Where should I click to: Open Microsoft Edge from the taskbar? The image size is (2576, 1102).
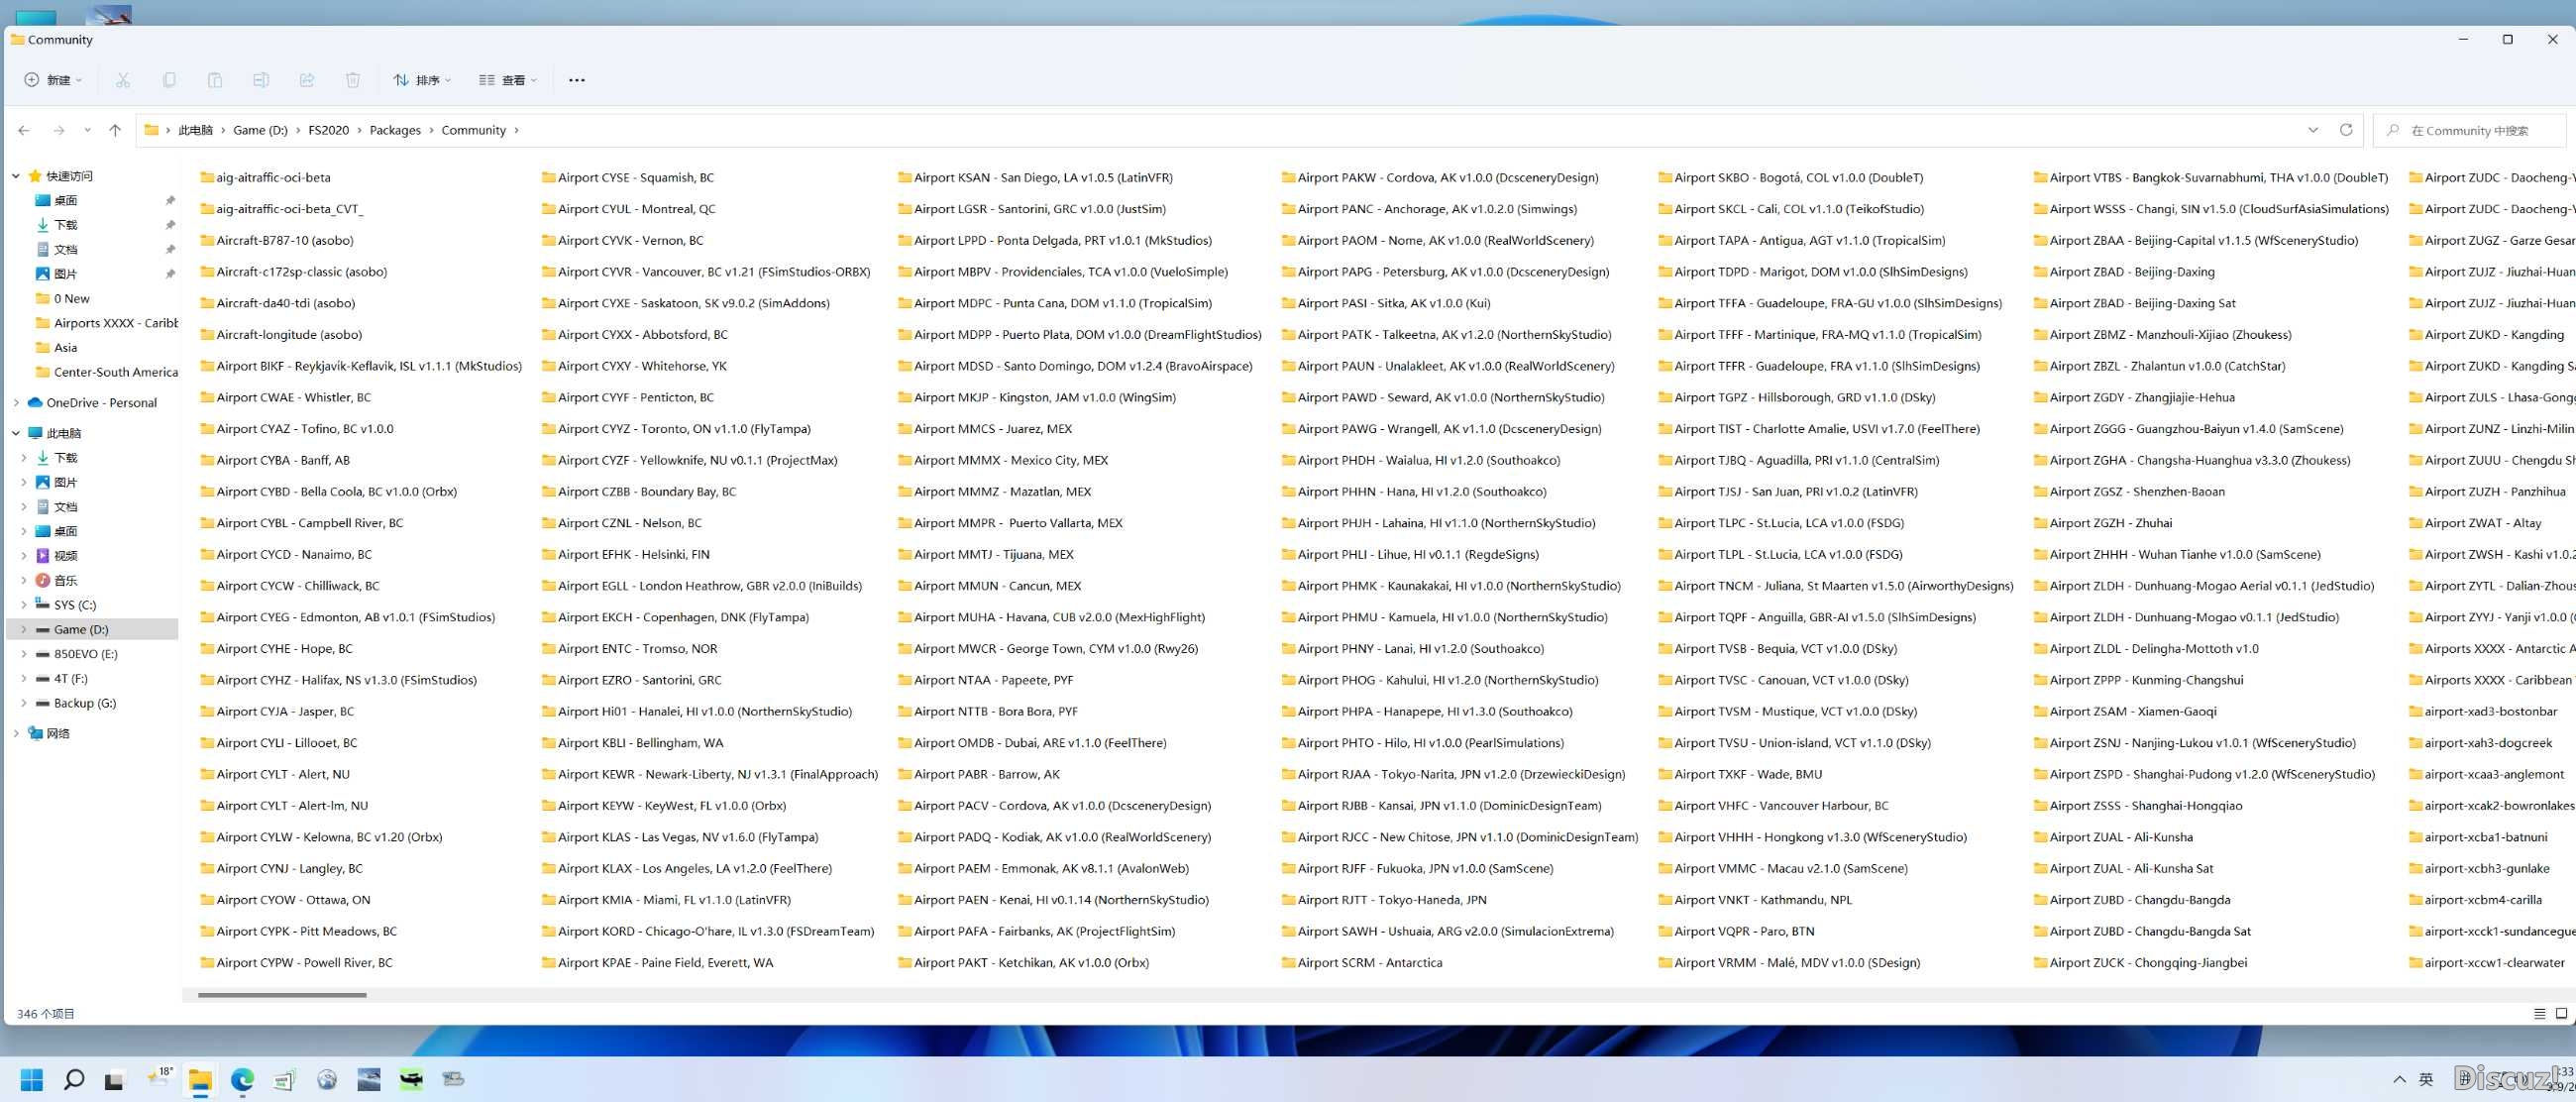tap(242, 1079)
